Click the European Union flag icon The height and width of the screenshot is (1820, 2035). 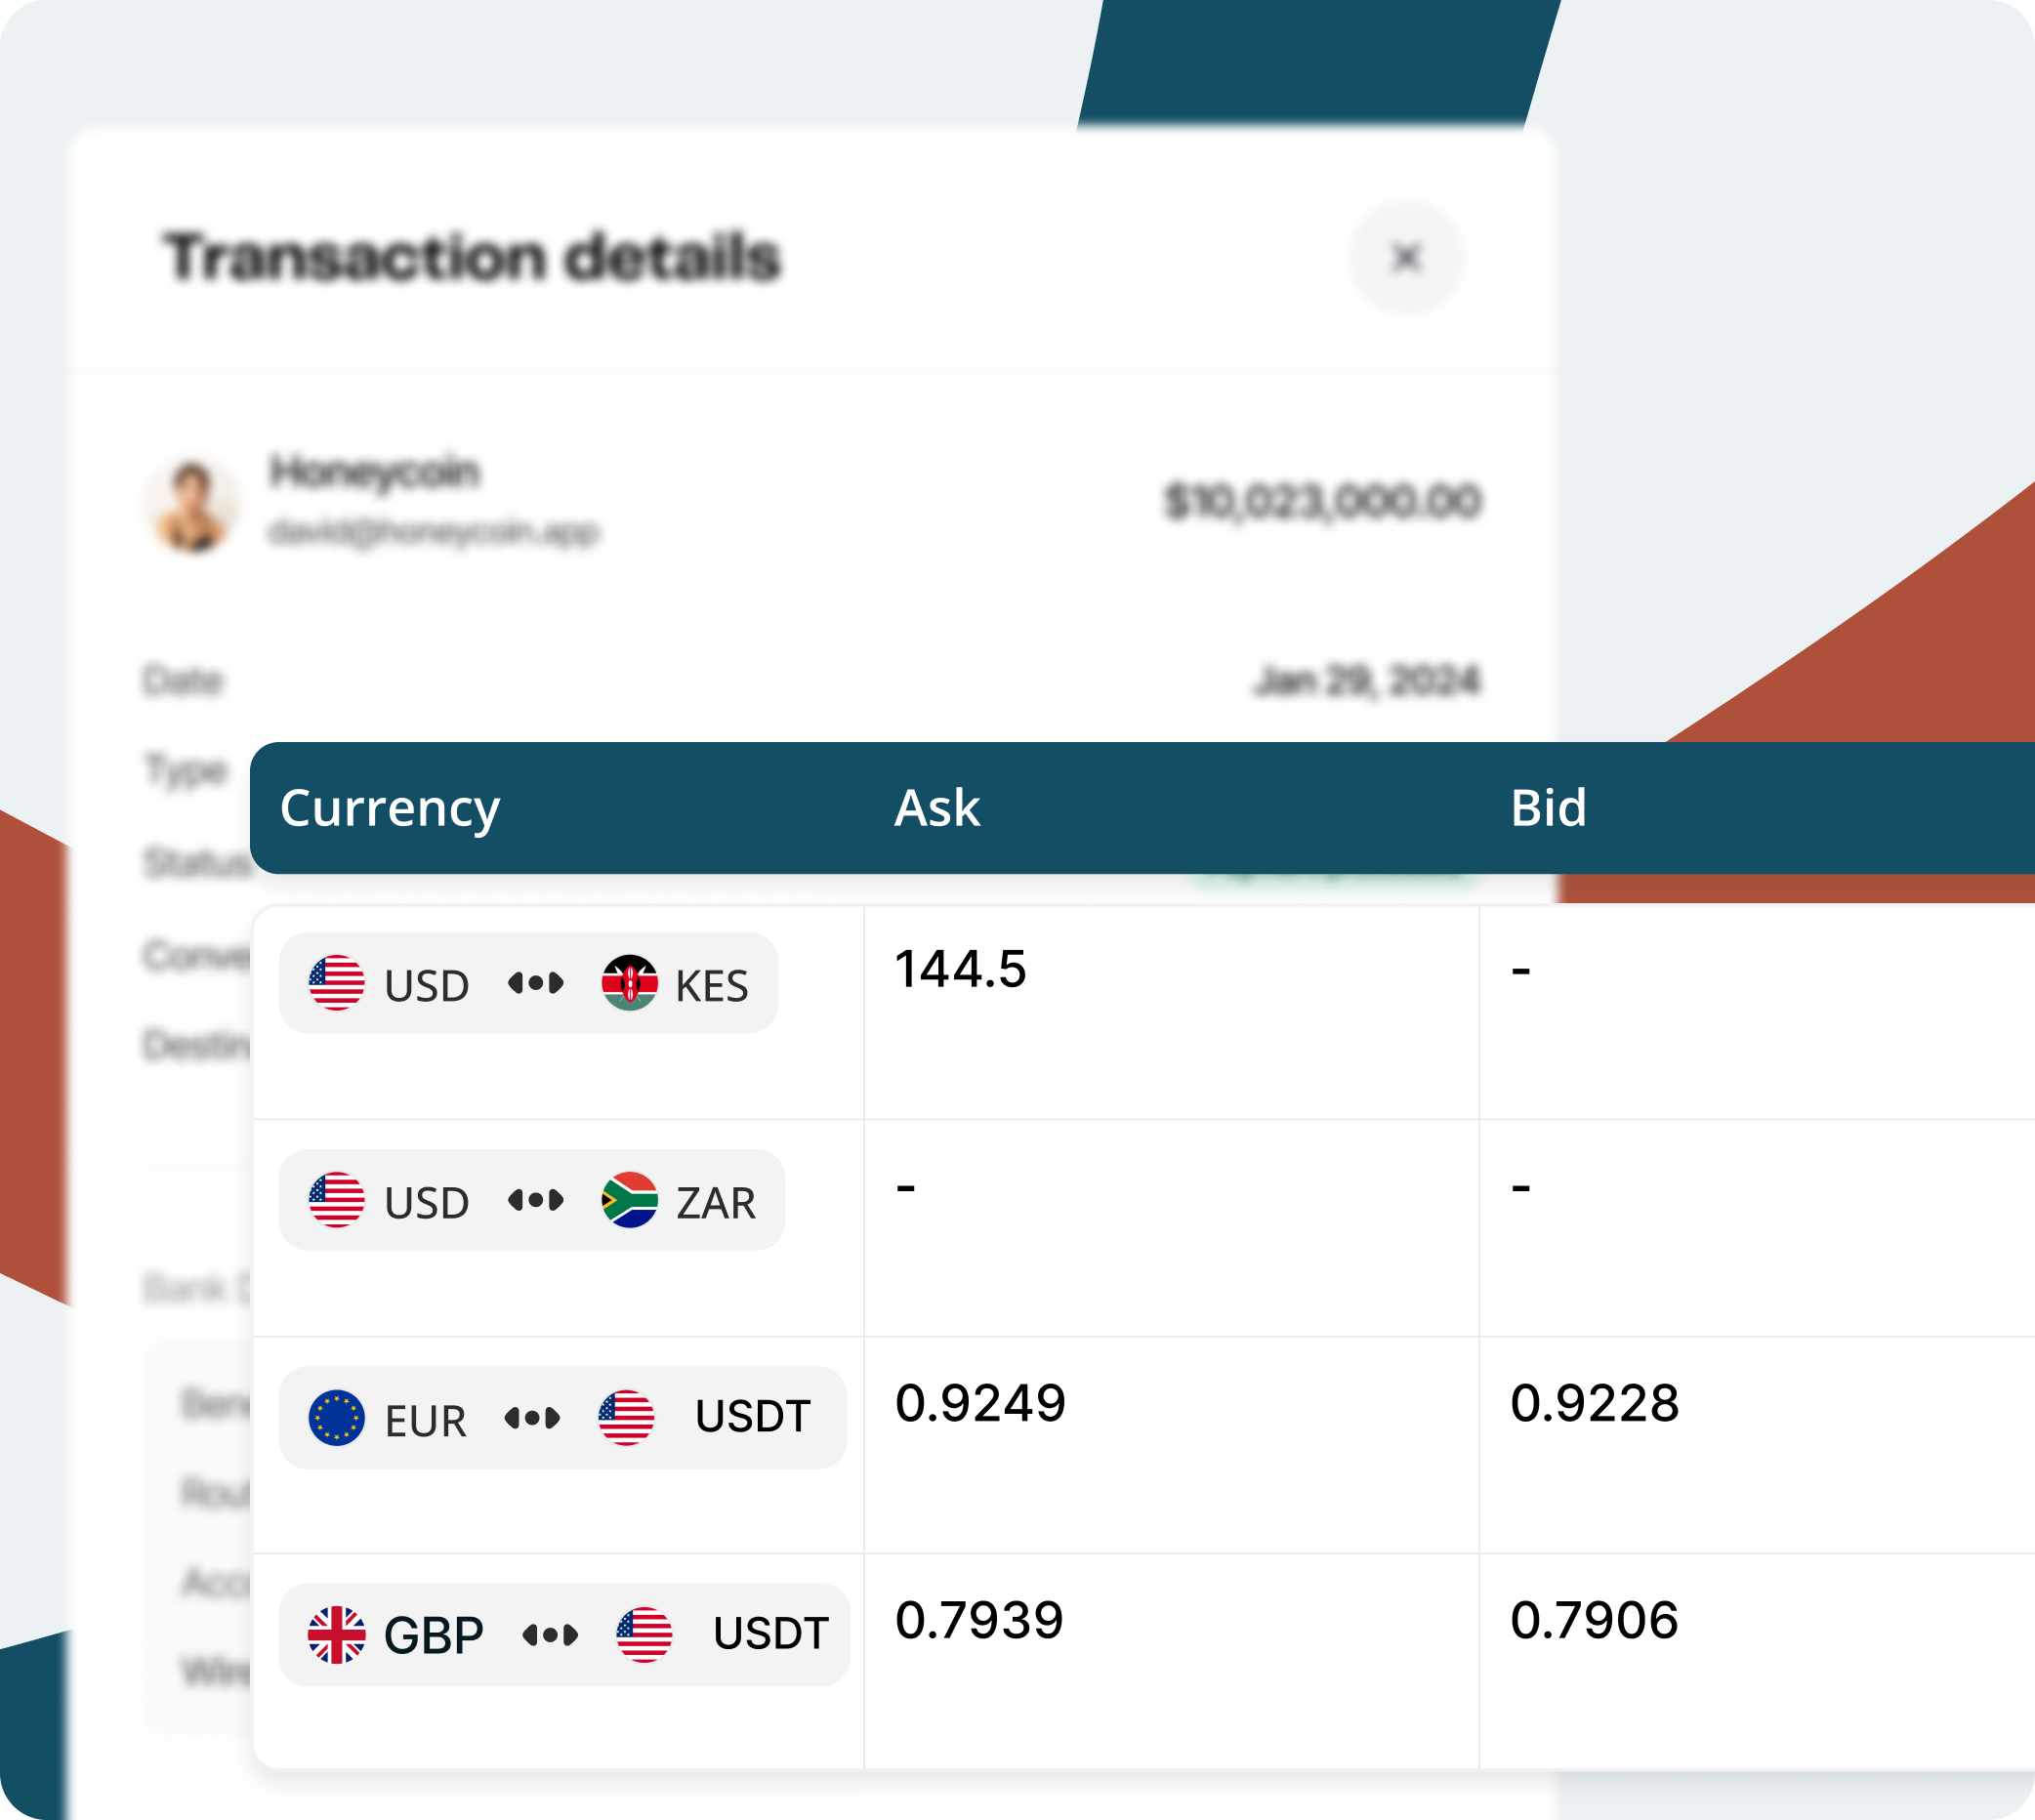click(x=336, y=1417)
